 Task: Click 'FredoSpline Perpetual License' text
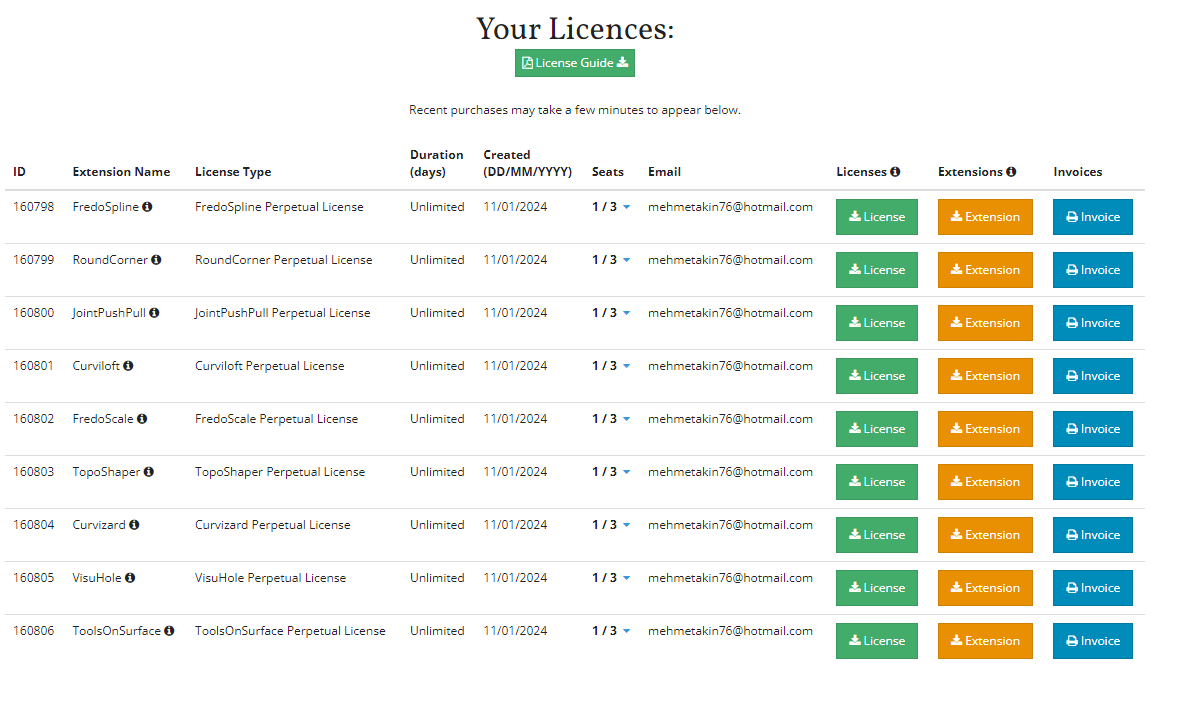279,207
